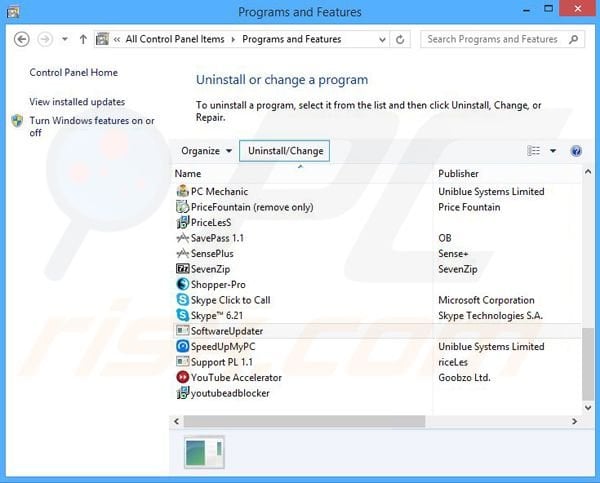600x483 pixels.
Task: Select the youtubeadblocker icon
Action: click(183, 393)
